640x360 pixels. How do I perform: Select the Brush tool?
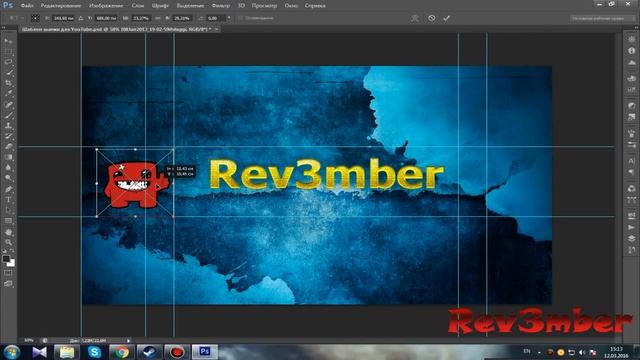[x=8, y=115]
